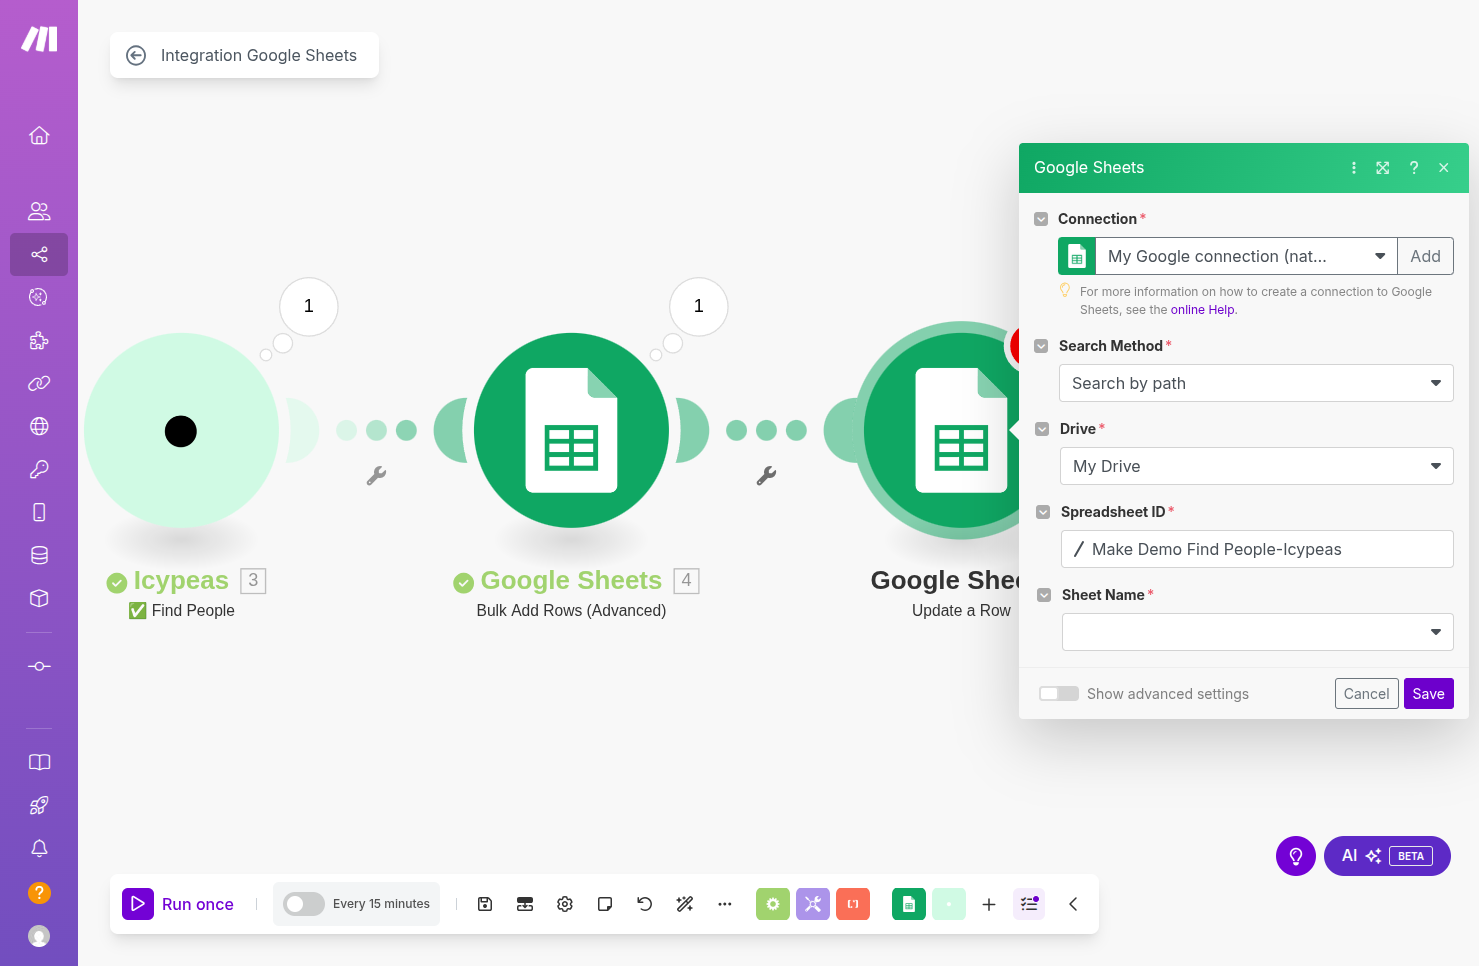Click the back arrow beside Integration Google Sheets

[136, 56]
